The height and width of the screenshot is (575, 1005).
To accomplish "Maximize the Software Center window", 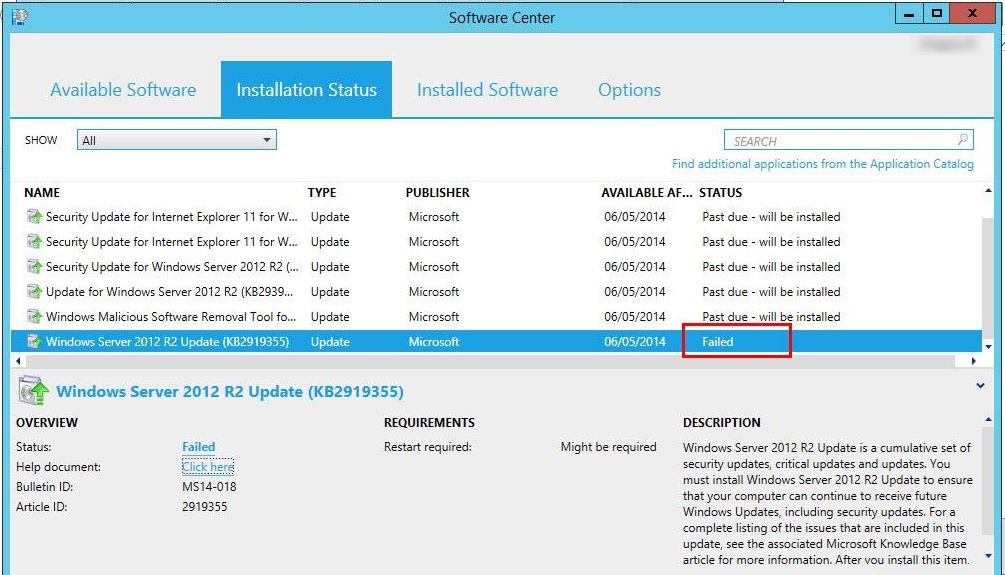I will pos(936,13).
